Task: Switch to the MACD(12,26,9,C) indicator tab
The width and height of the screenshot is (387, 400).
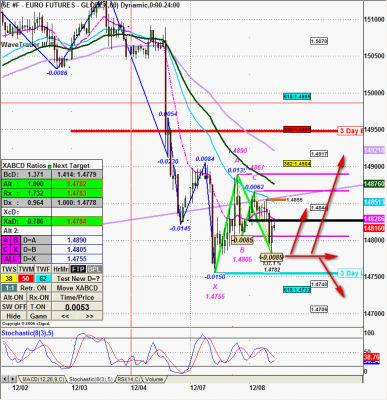Action: [x=43, y=379]
